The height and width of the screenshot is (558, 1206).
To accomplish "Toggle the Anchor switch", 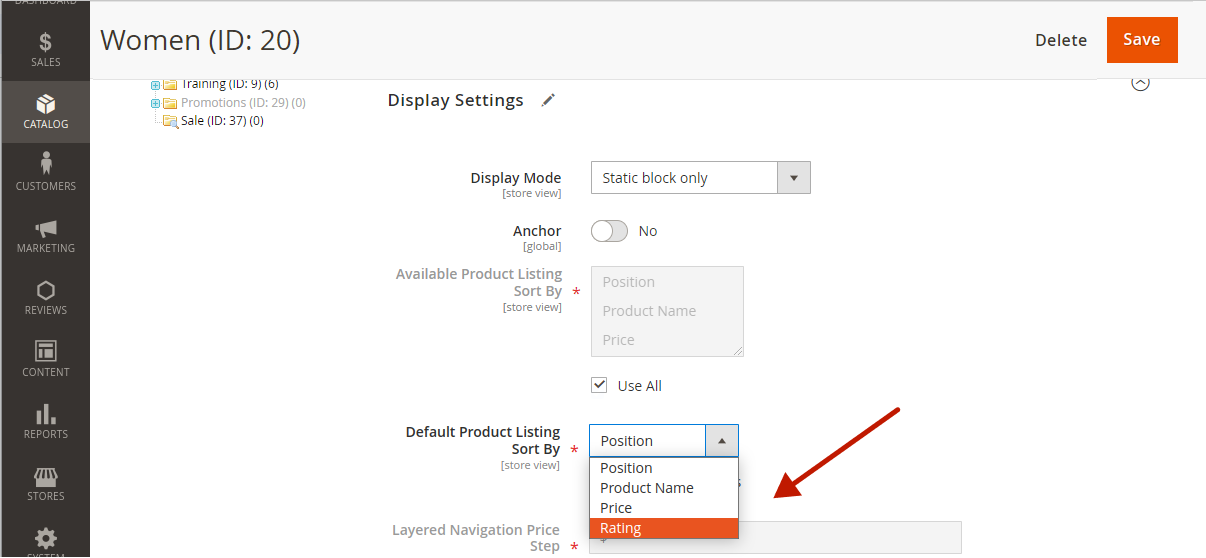I will [609, 231].
